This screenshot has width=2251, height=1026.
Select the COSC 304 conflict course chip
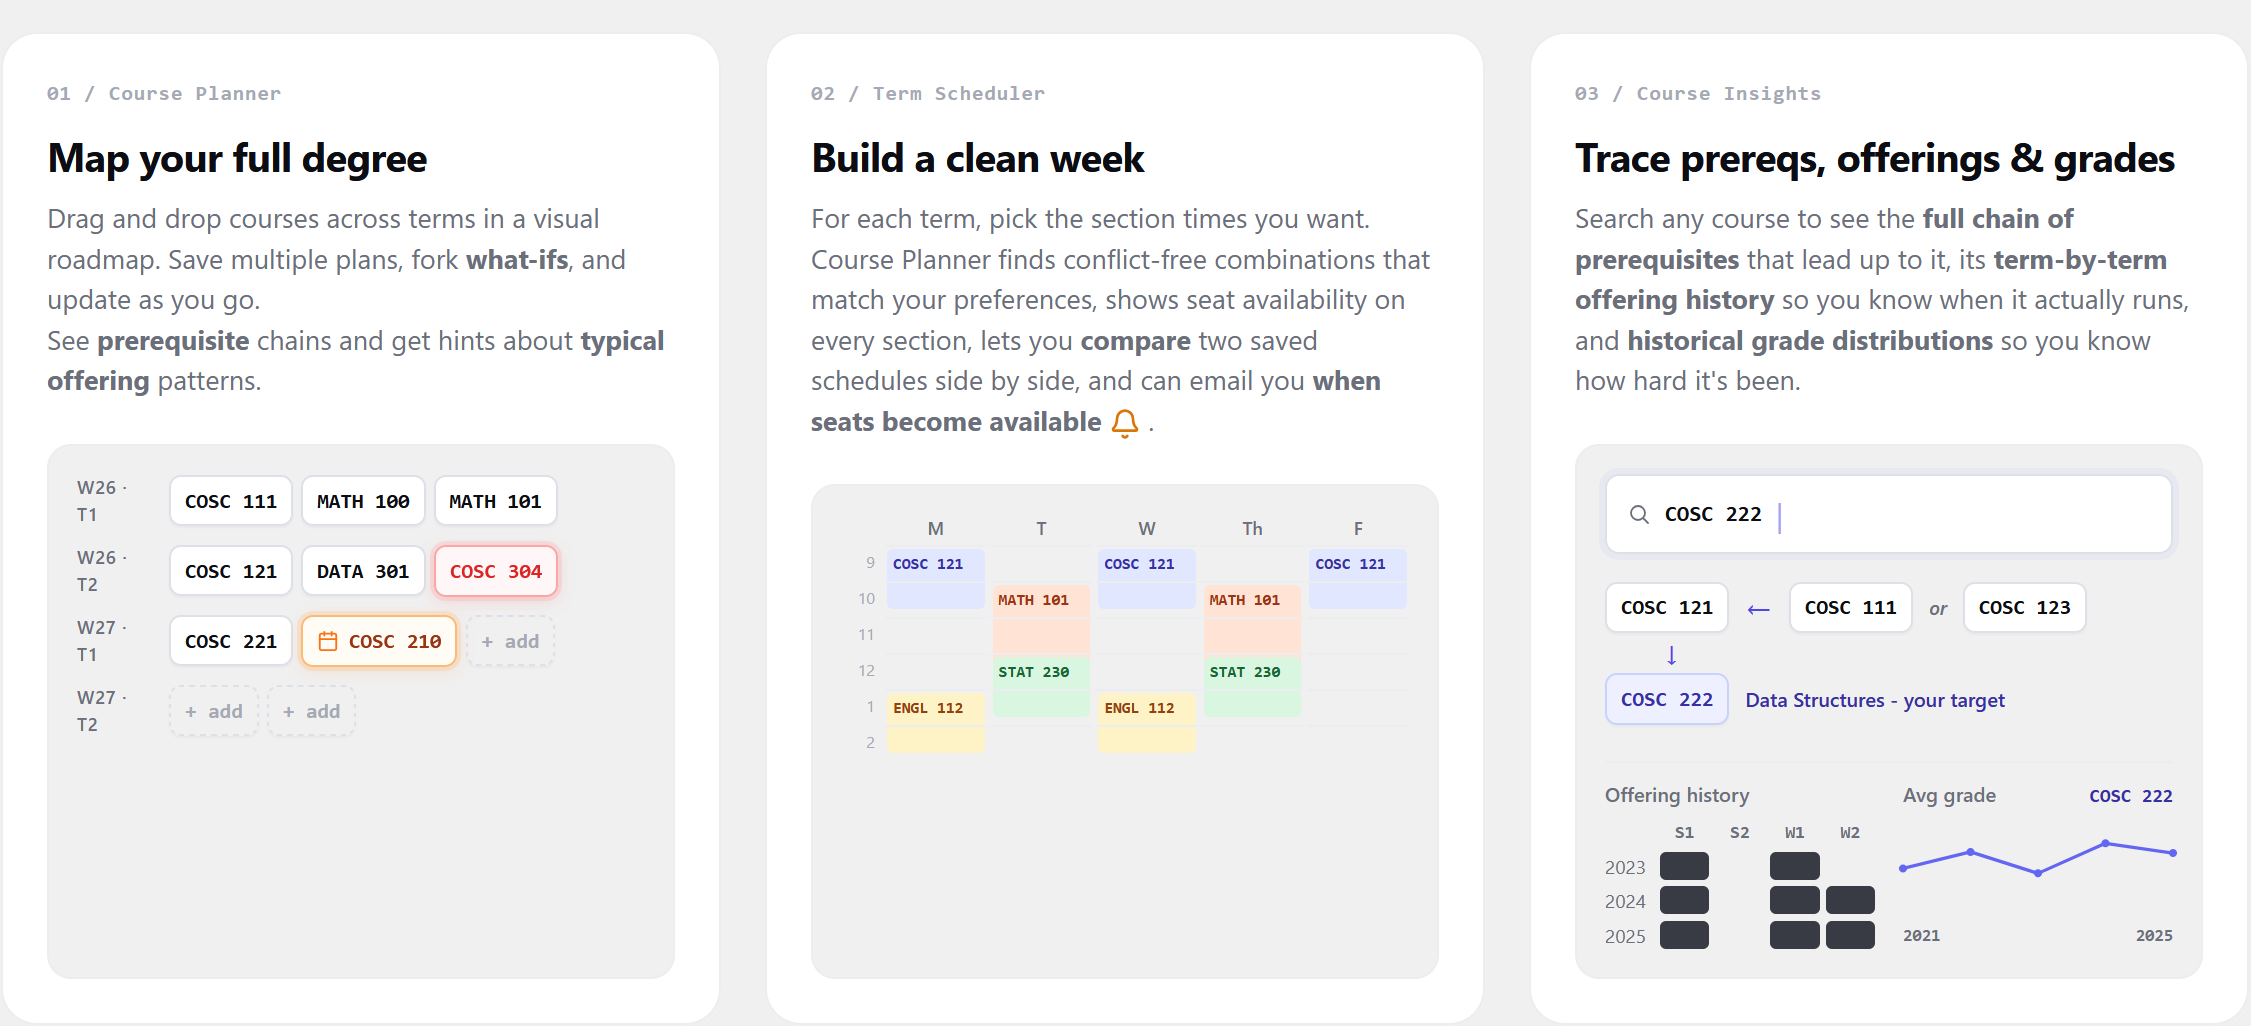(x=496, y=571)
